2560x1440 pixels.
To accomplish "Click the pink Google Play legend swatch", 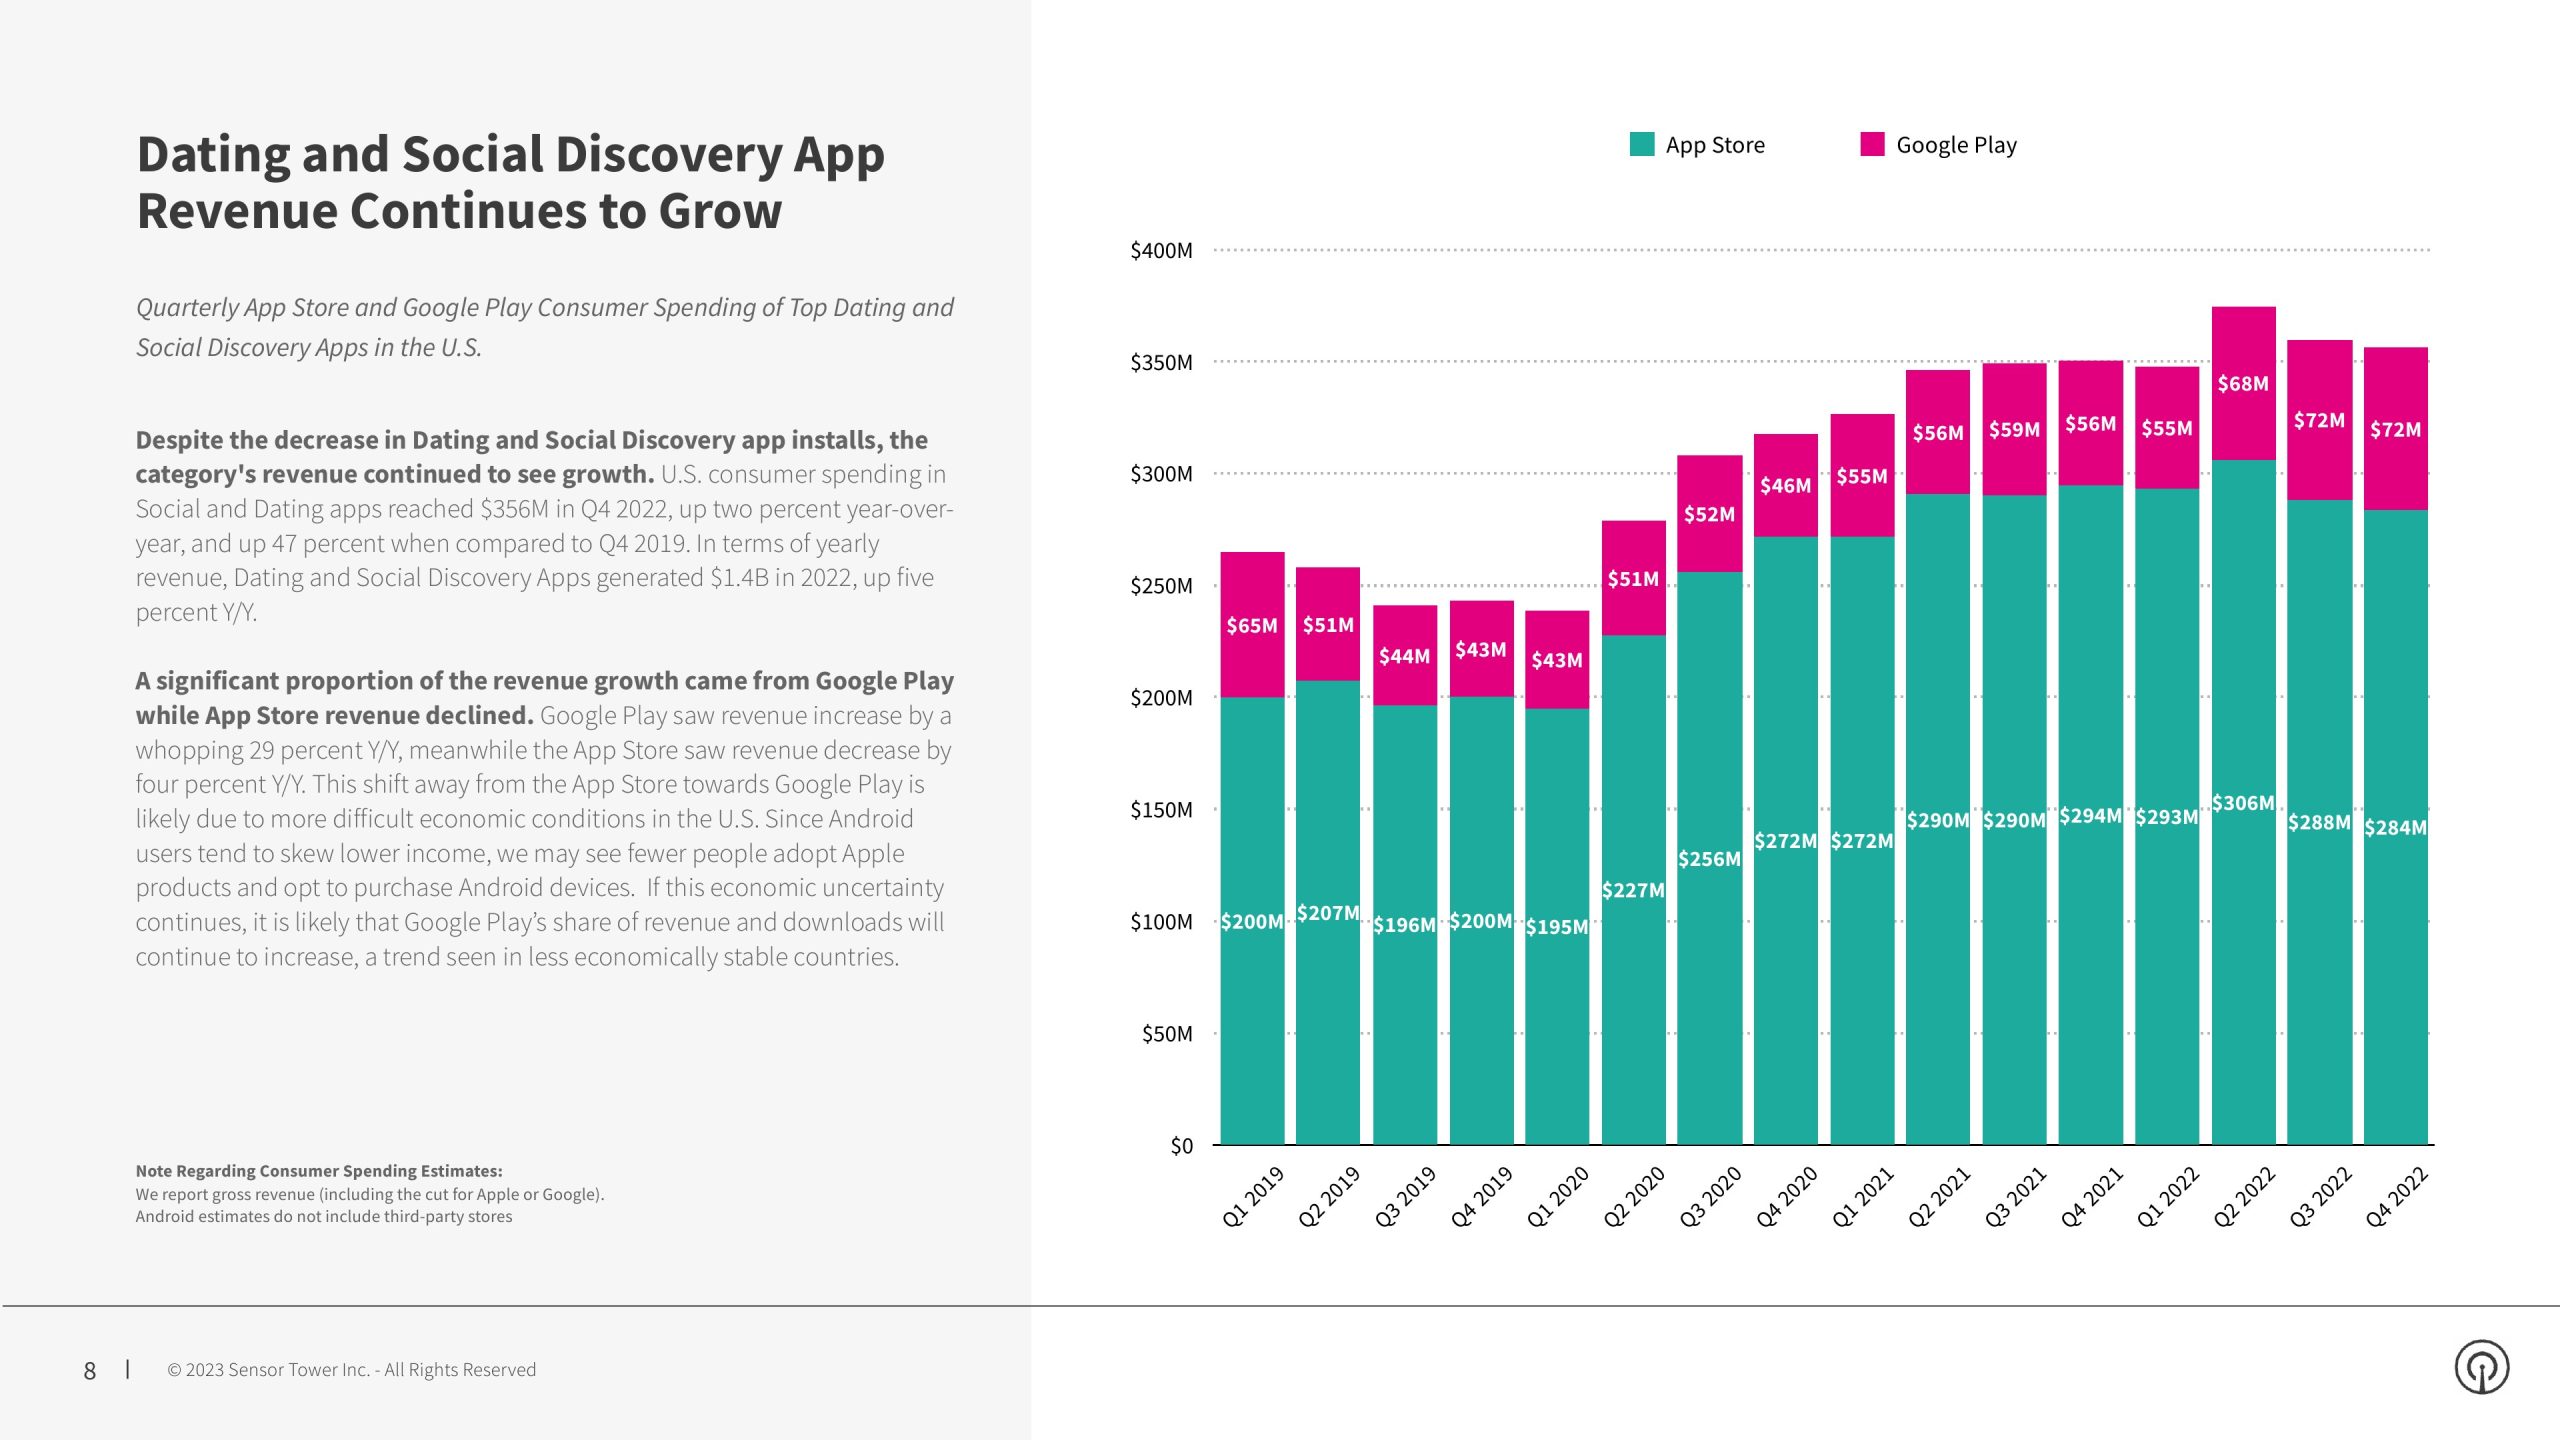I will tap(1872, 144).
